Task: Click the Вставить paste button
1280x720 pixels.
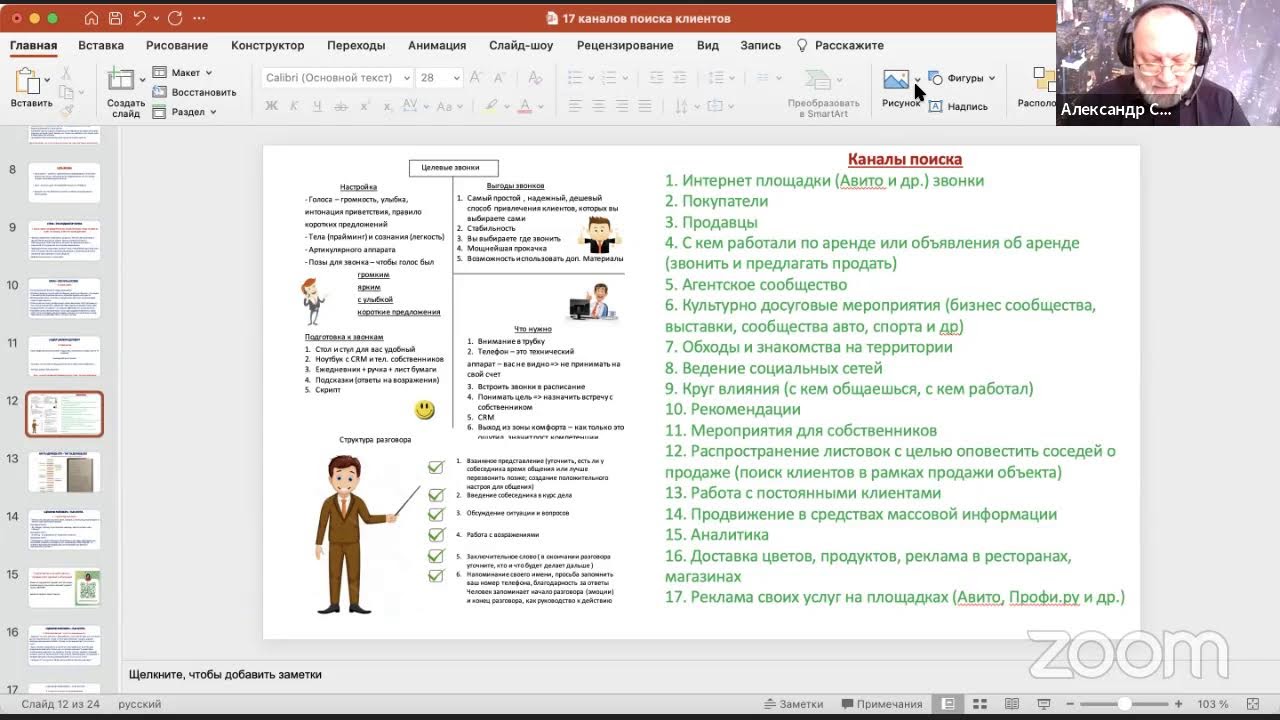Action: click(31, 88)
